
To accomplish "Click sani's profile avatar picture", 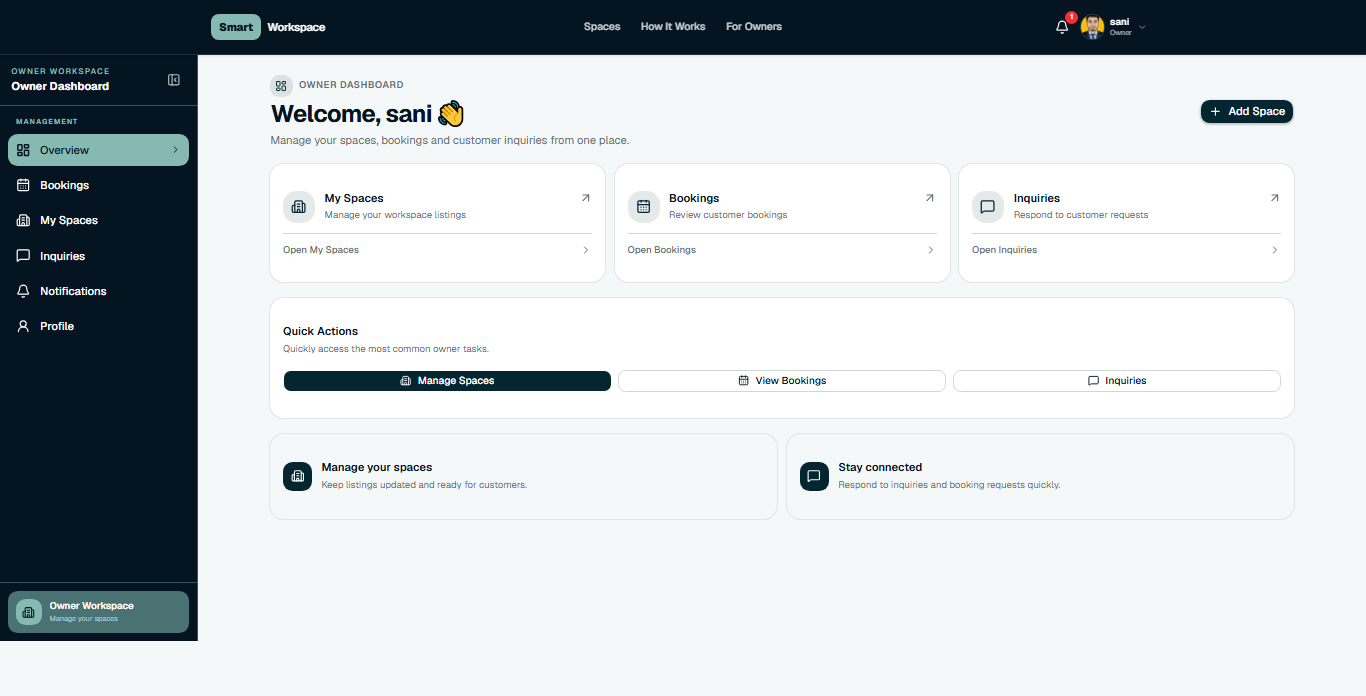I will 1092,27.
